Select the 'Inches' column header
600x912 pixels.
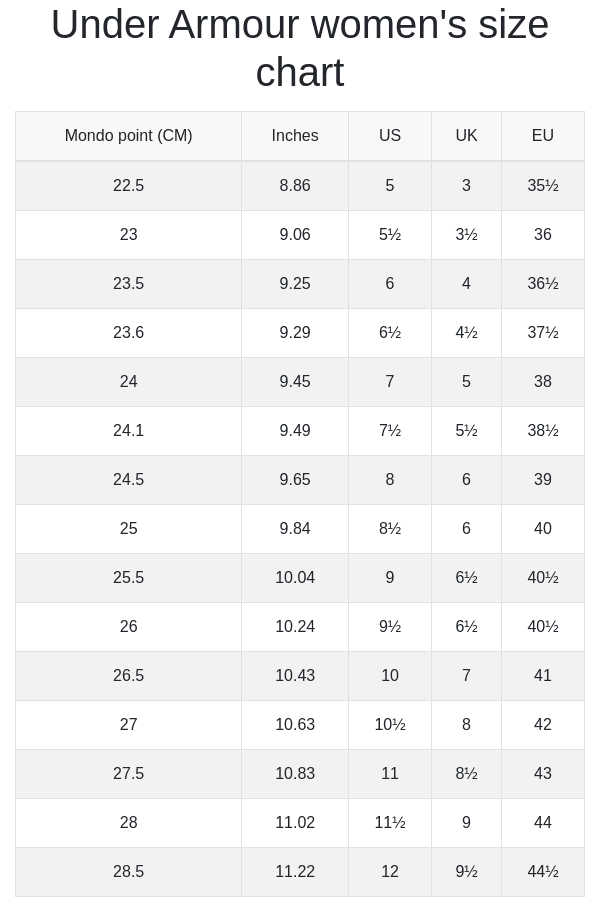(295, 136)
